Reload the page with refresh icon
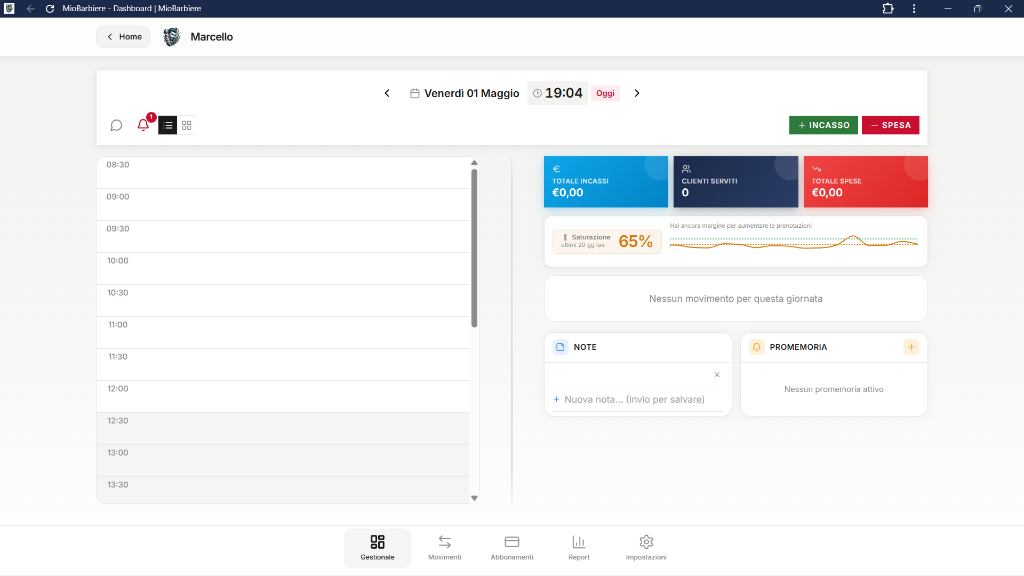 [x=50, y=8]
